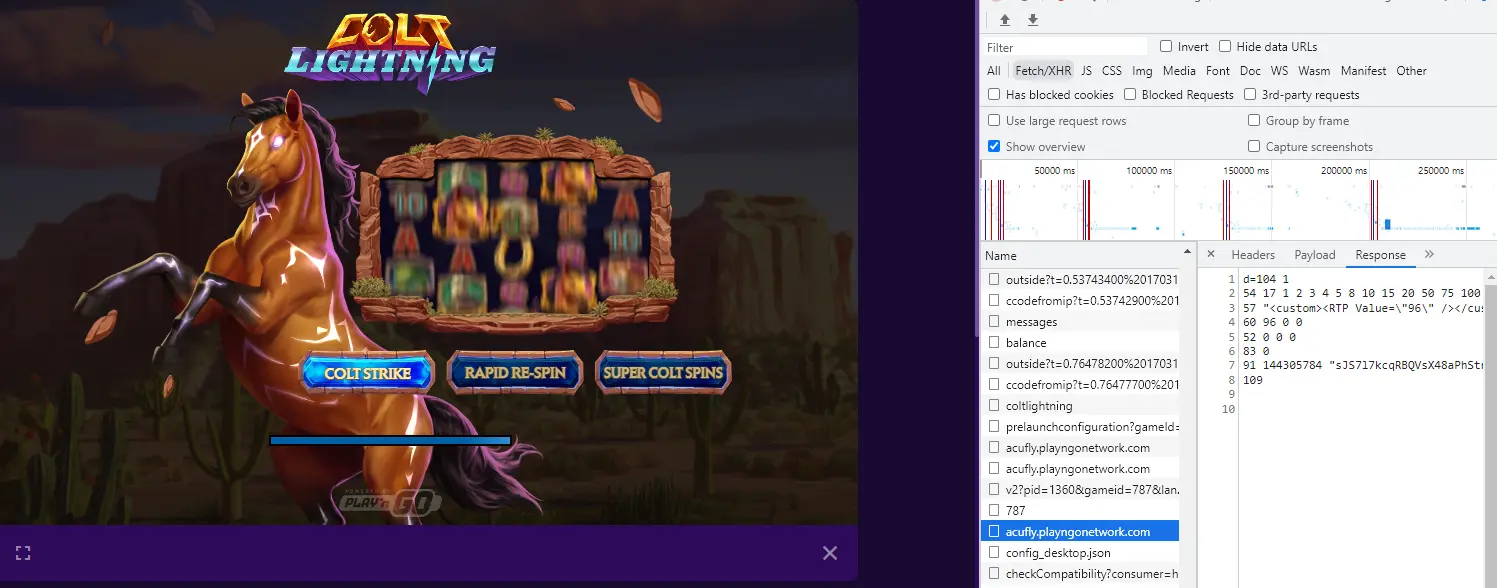Click response line 91 144305784

click(1362, 366)
